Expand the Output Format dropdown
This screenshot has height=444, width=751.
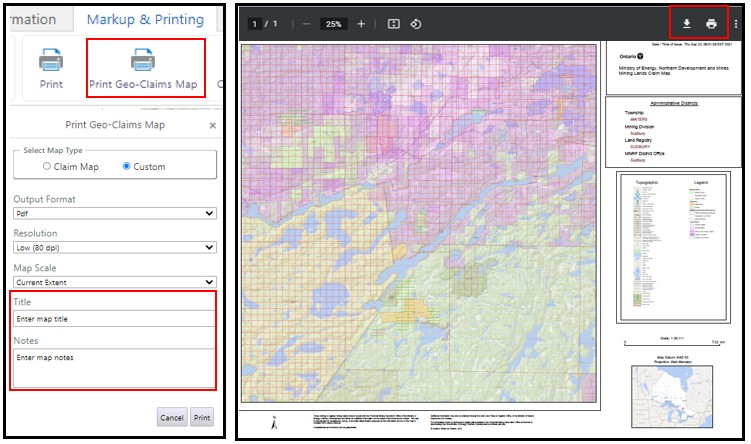pyautogui.click(x=114, y=213)
